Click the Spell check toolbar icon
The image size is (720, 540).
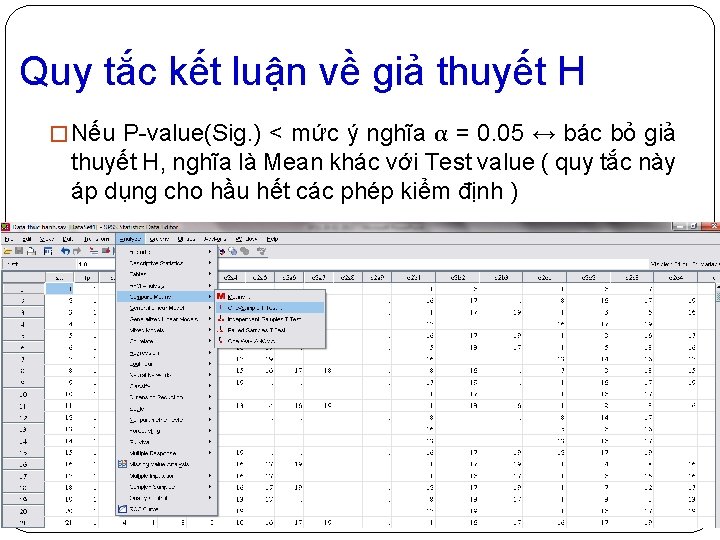(261, 251)
